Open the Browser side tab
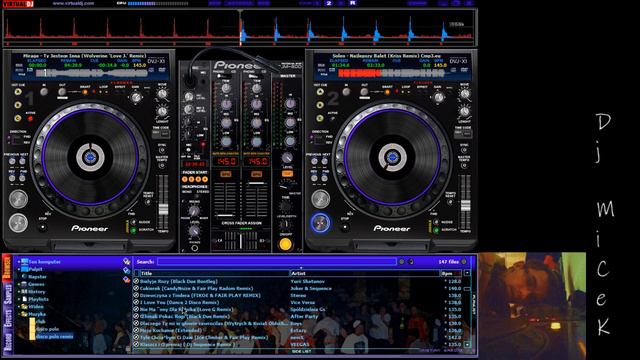Viewport: 640px width, 360px height. [x=7, y=269]
